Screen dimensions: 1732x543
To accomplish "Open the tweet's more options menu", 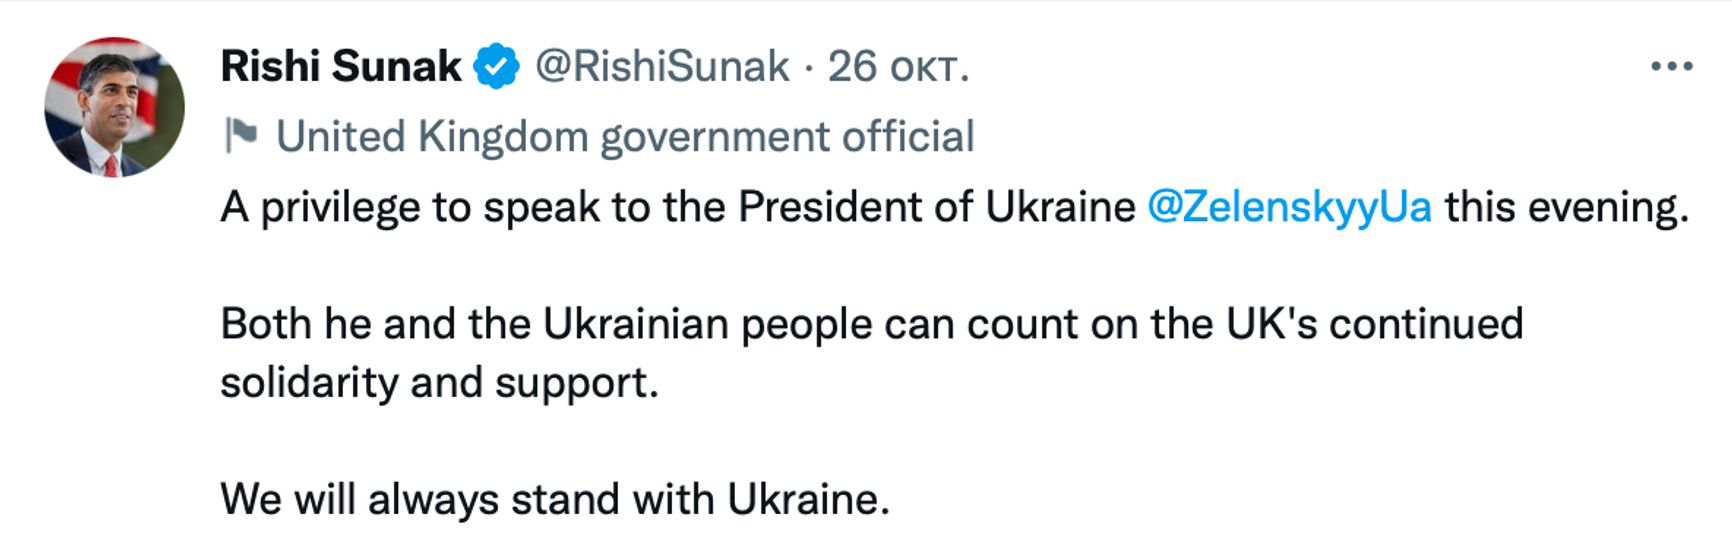I will (1671, 67).
